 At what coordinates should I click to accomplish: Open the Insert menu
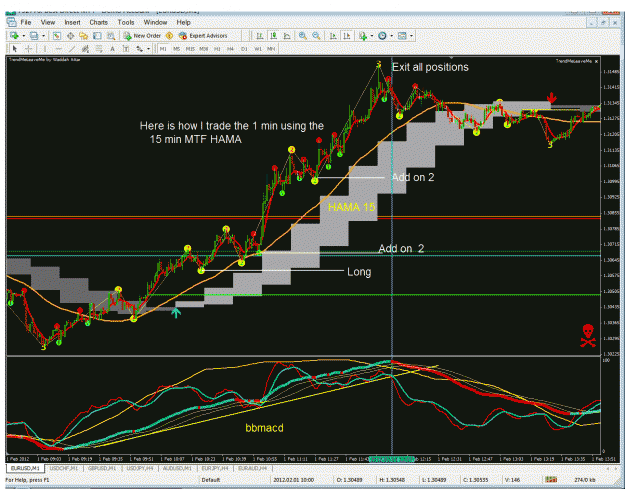pyautogui.click(x=72, y=22)
